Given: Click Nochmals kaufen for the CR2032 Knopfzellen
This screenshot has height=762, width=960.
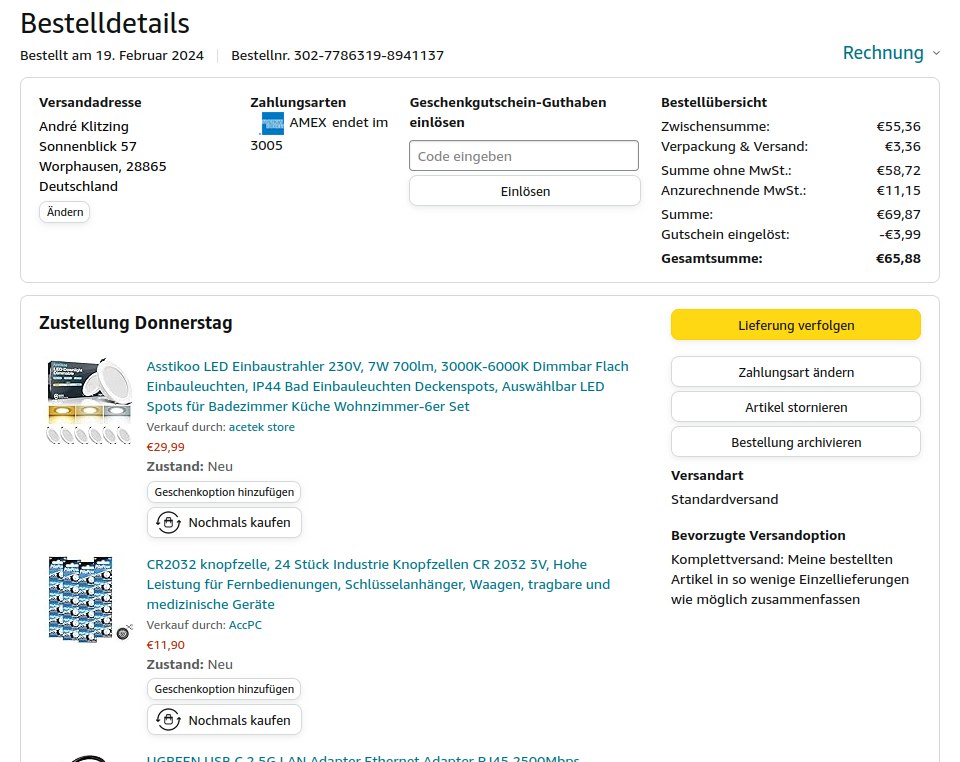Looking at the screenshot, I should (x=225, y=720).
